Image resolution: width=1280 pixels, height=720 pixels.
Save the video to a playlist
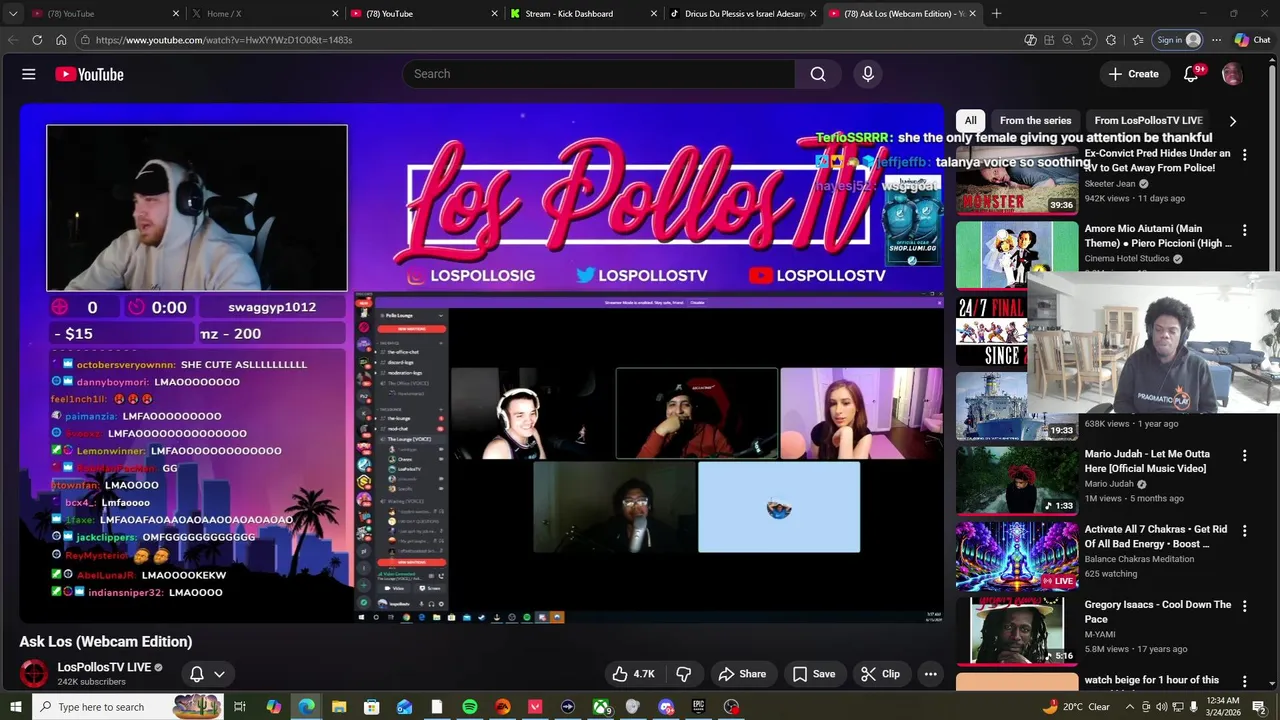coord(814,674)
